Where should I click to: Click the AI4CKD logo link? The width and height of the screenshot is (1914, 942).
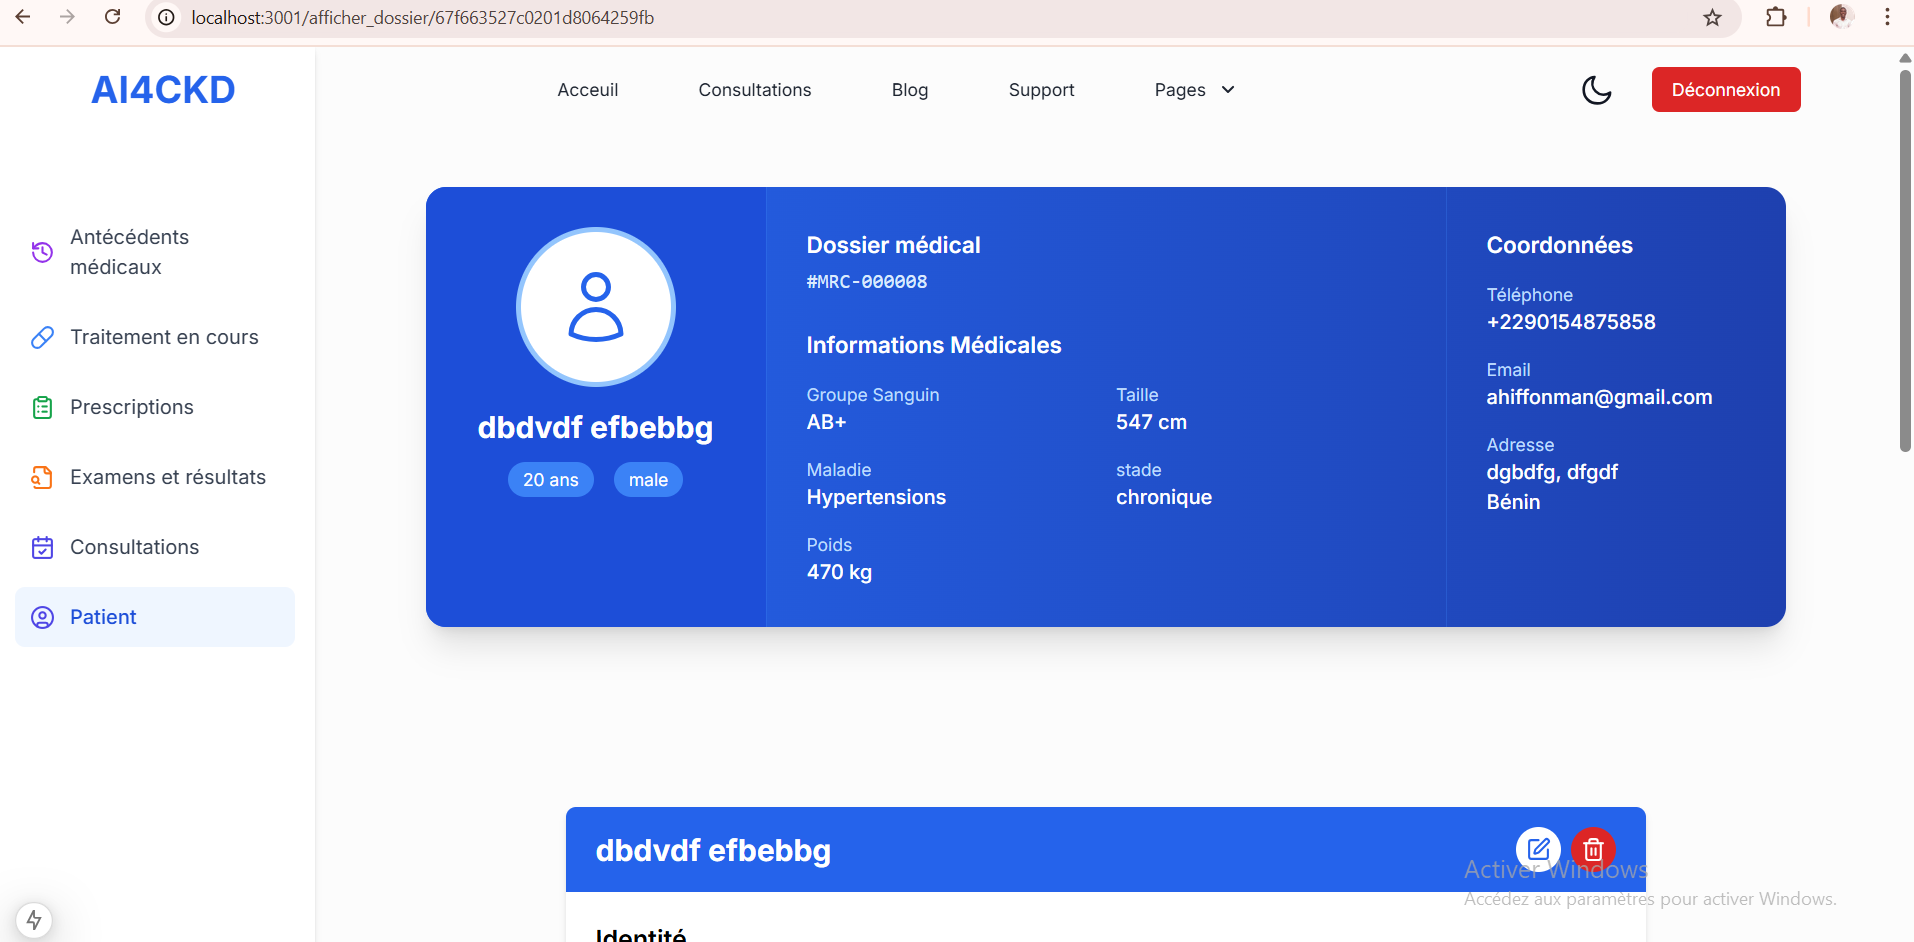click(x=163, y=90)
